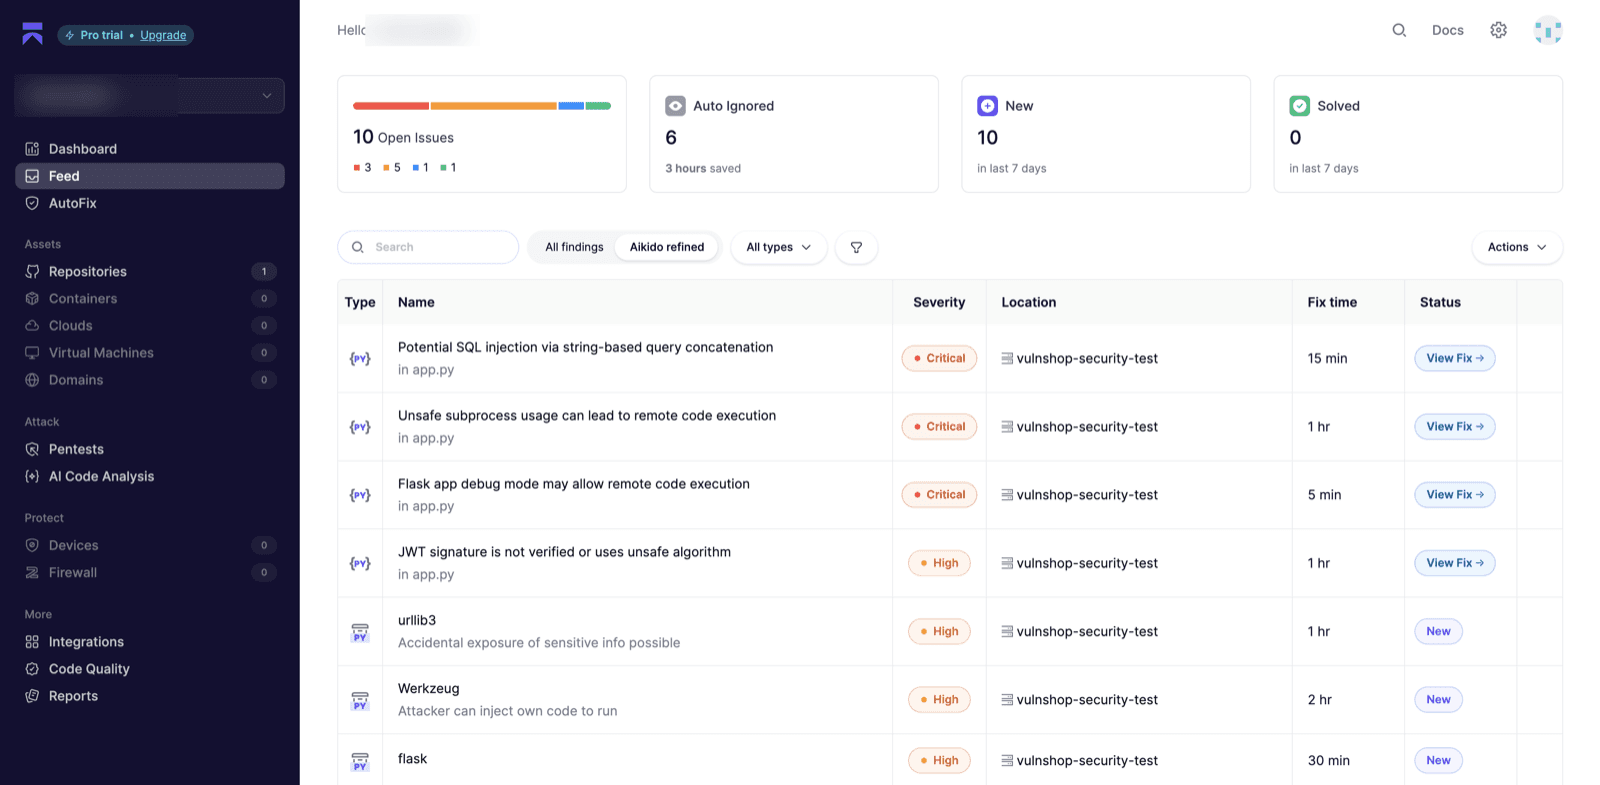Click the 3 hours saved text
Screen dimensions: 1600x785
click(703, 168)
